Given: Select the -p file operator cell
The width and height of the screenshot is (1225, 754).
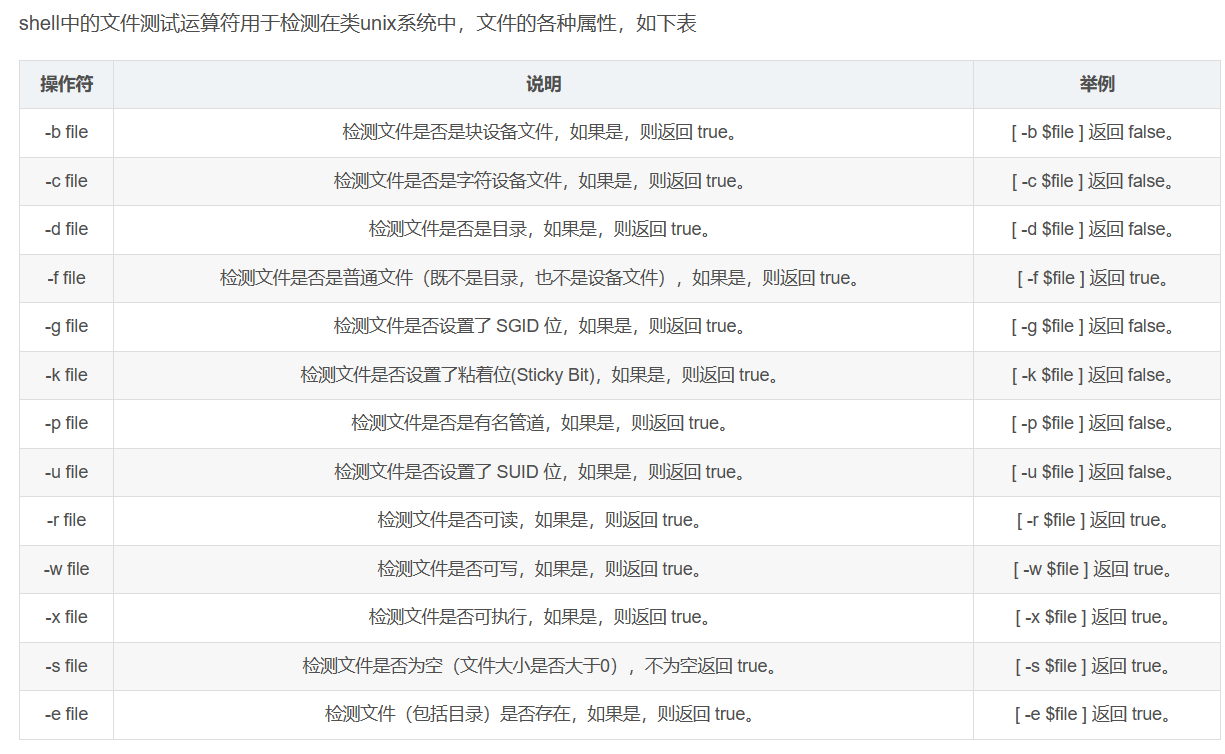Looking at the screenshot, I should [66, 423].
